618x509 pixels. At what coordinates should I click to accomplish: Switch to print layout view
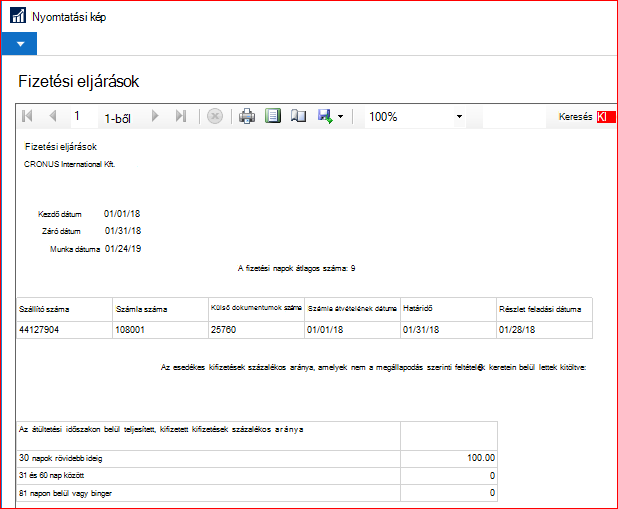pyautogui.click(x=273, y=116)
